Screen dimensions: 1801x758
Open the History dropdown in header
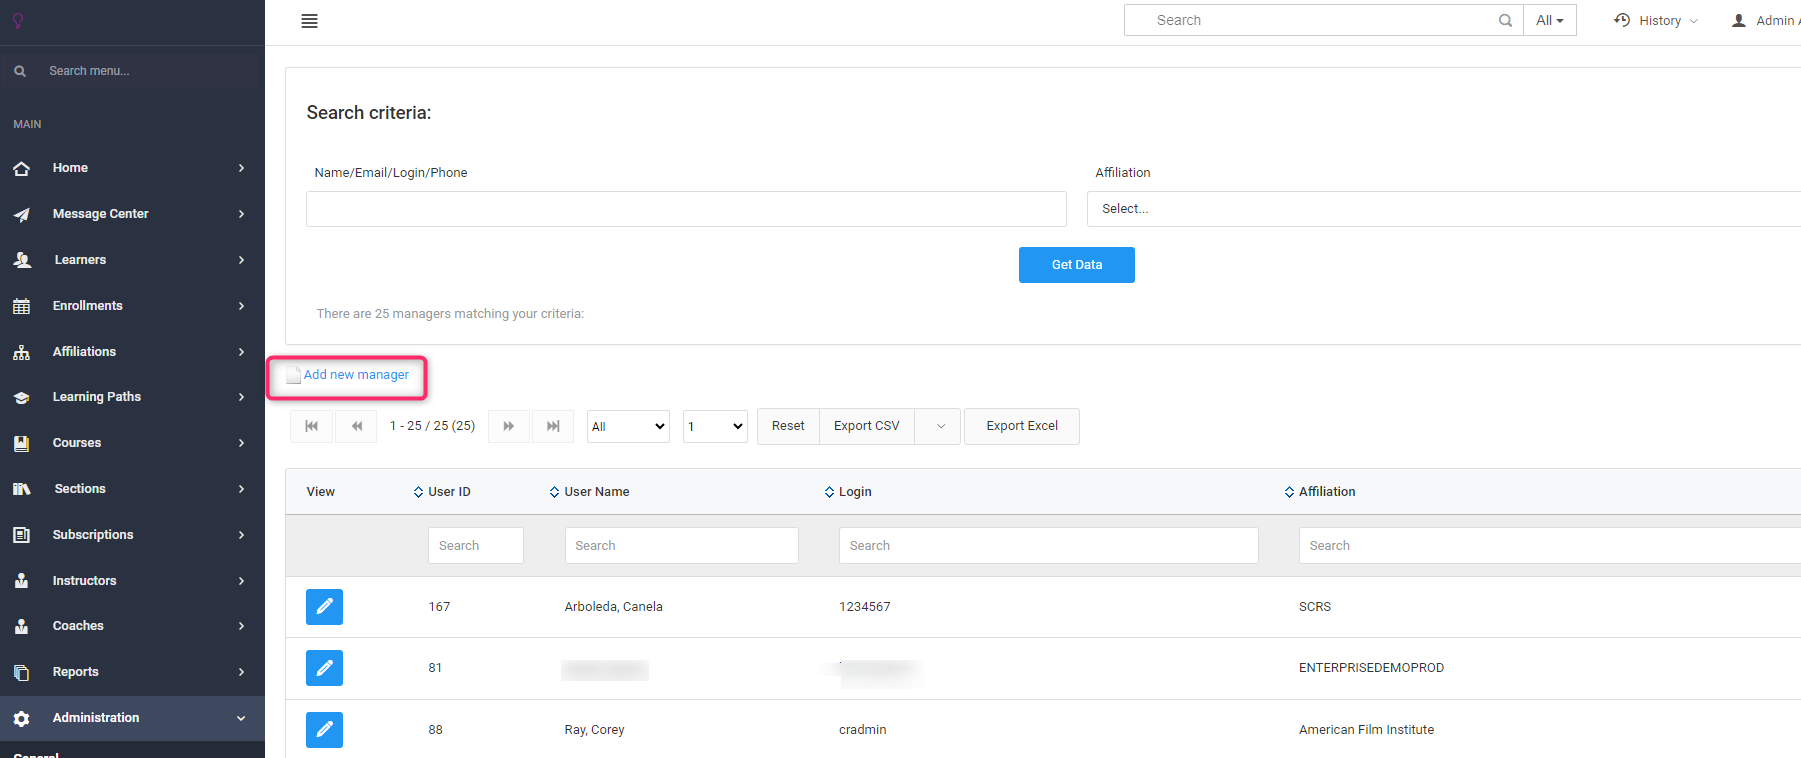(x=1656, y=21)
